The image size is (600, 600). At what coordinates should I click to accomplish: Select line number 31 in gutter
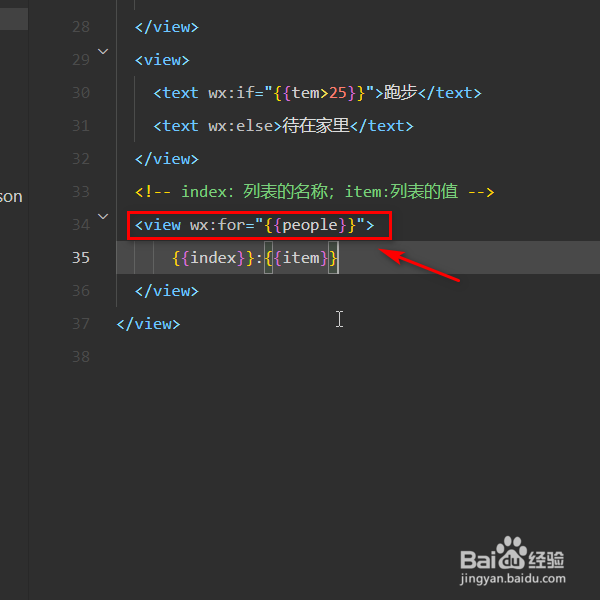point(81,126)
